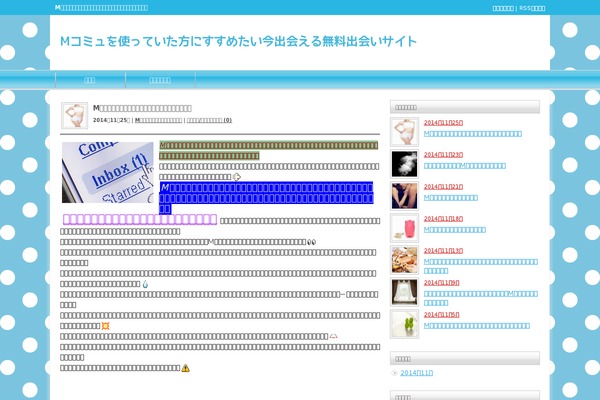Open the post title under 2014 11/9
This screenshot has width=600, height=400.
tap(481, 298)
